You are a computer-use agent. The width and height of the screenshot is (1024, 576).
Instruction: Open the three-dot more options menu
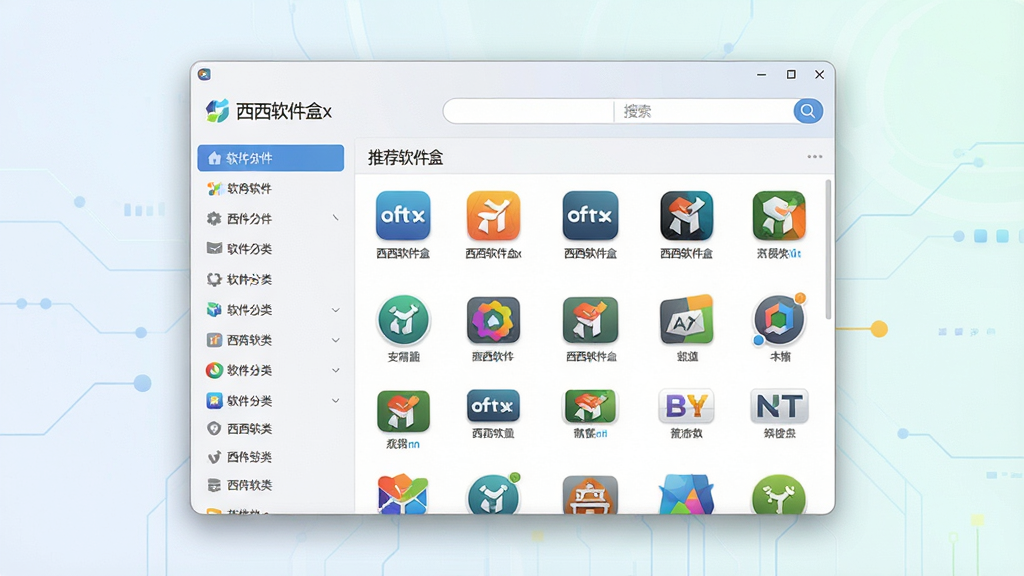click(814, 157)
